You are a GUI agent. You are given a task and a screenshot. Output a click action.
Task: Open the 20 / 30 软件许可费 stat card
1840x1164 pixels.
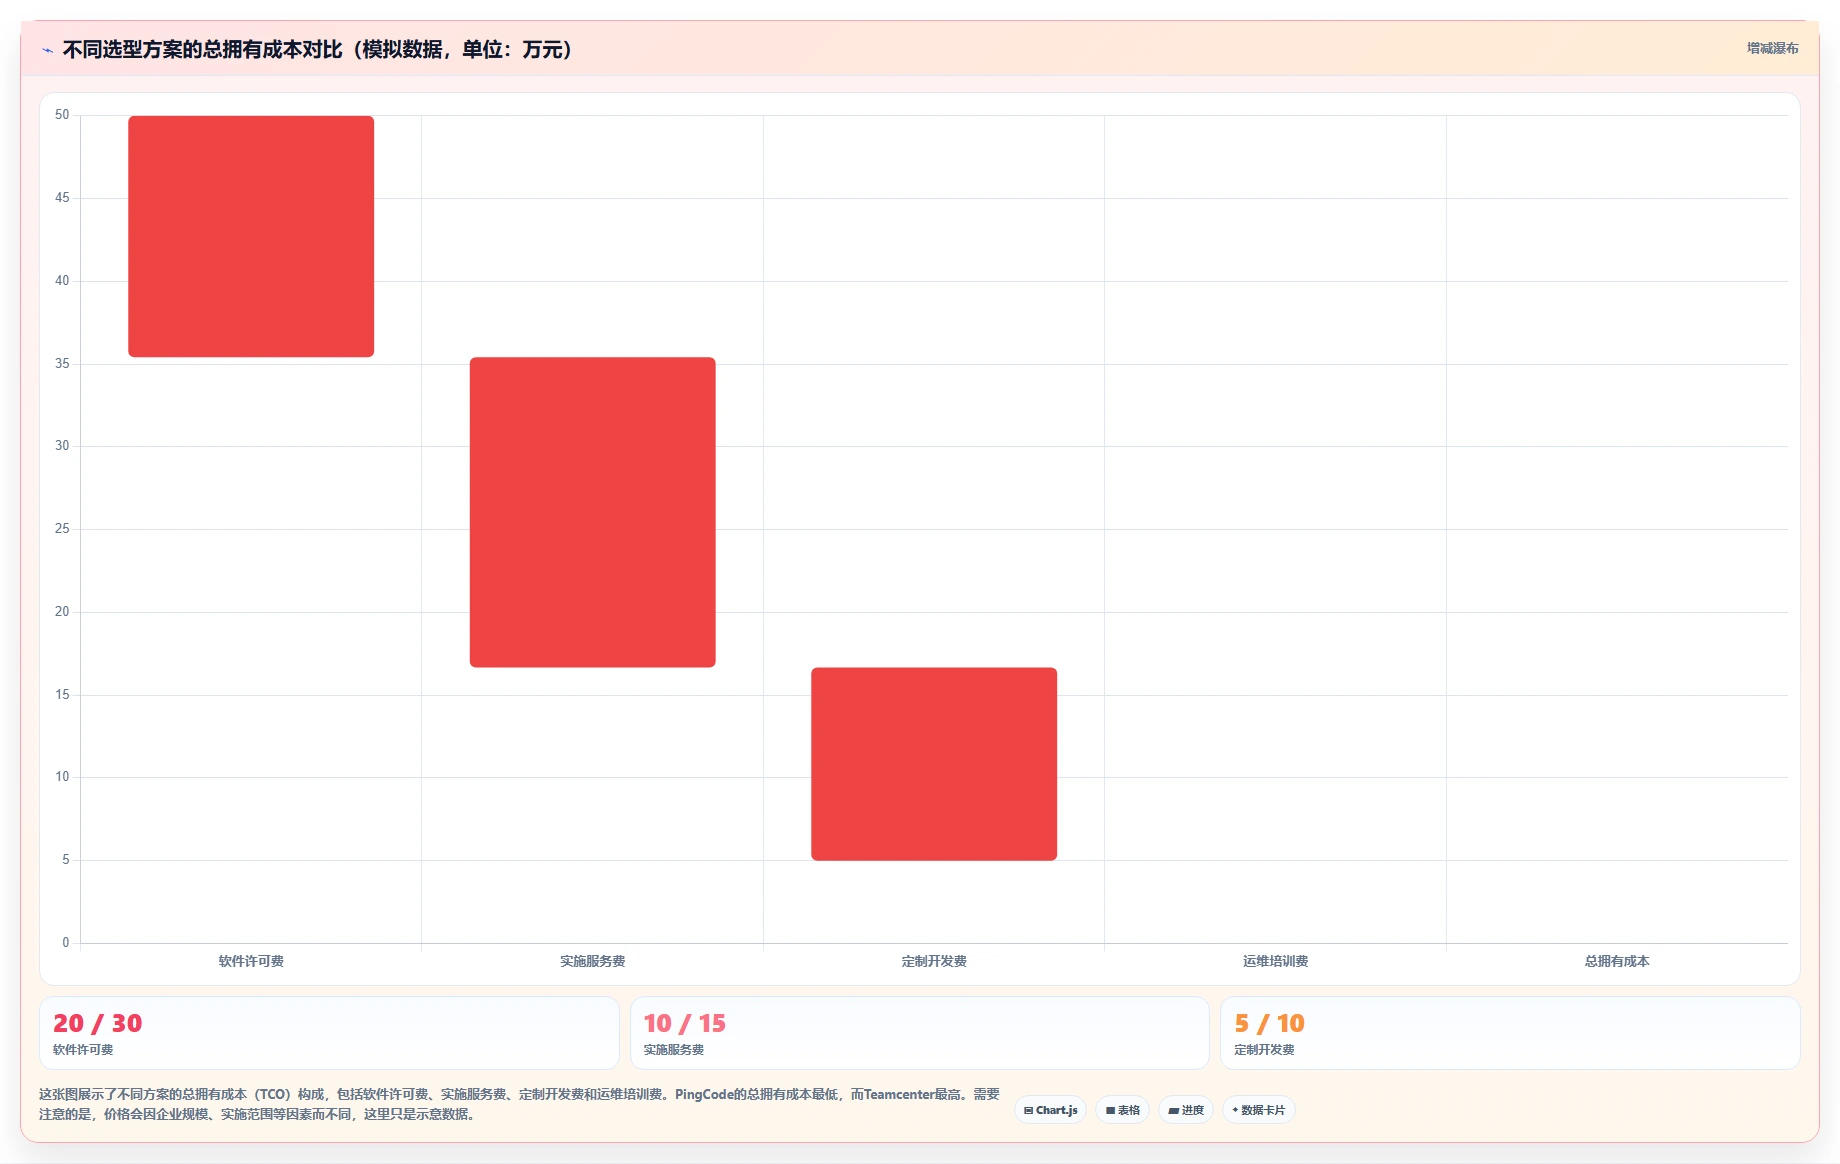329,1033
